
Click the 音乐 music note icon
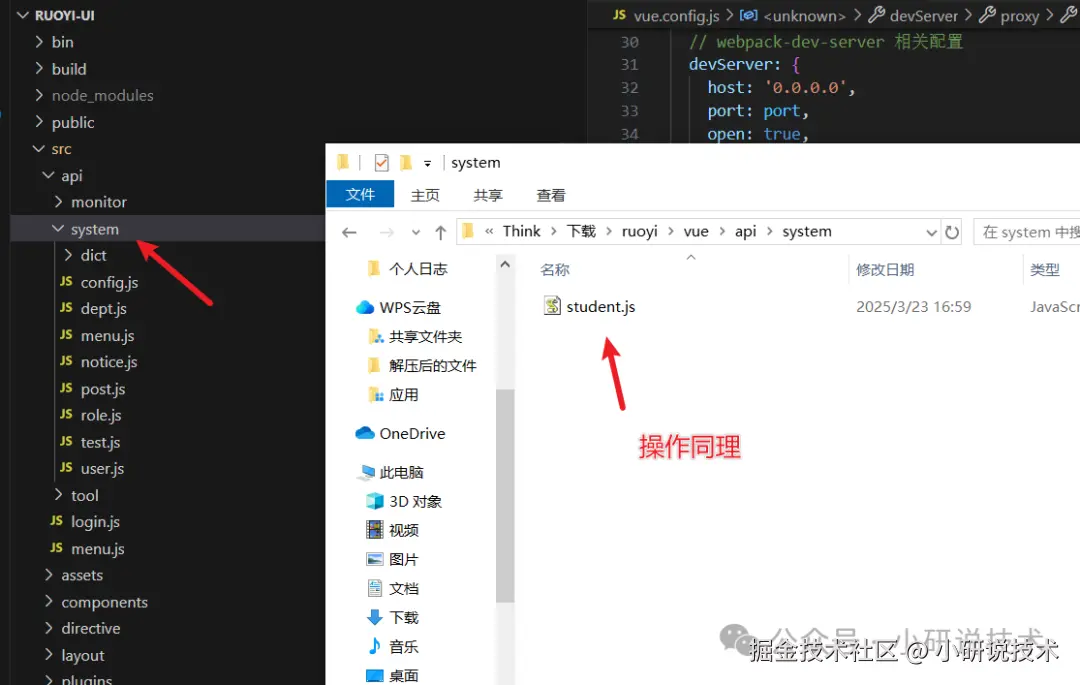click(x=374, y=646)
